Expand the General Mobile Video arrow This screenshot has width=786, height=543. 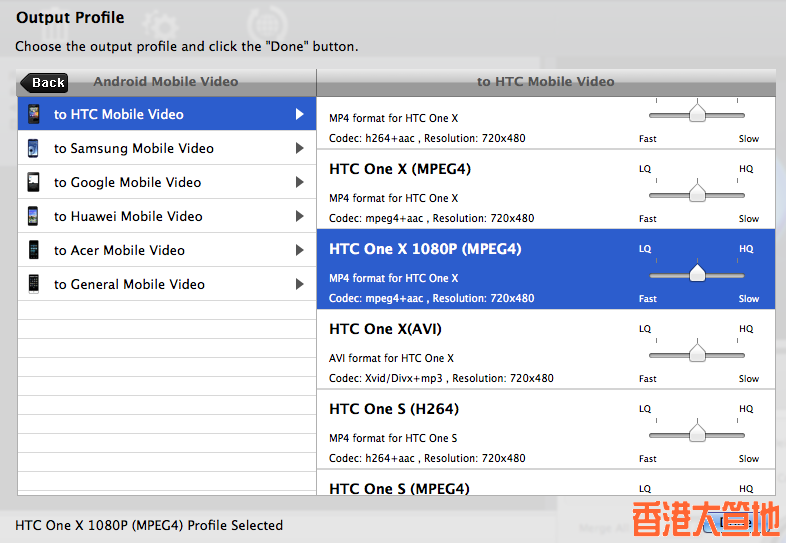point(300,284)
